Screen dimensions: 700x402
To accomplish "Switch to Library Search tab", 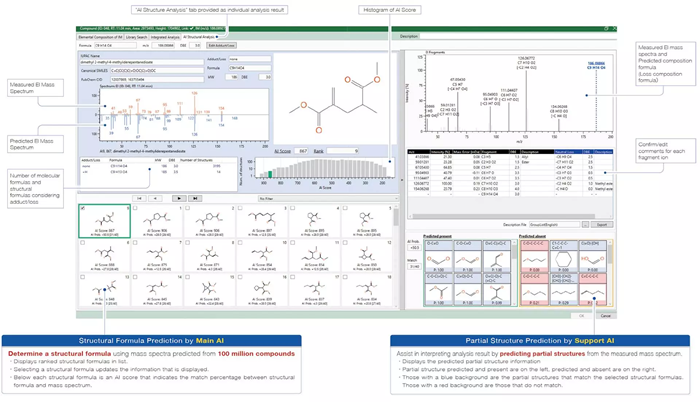I will click(x=136, y=37).
